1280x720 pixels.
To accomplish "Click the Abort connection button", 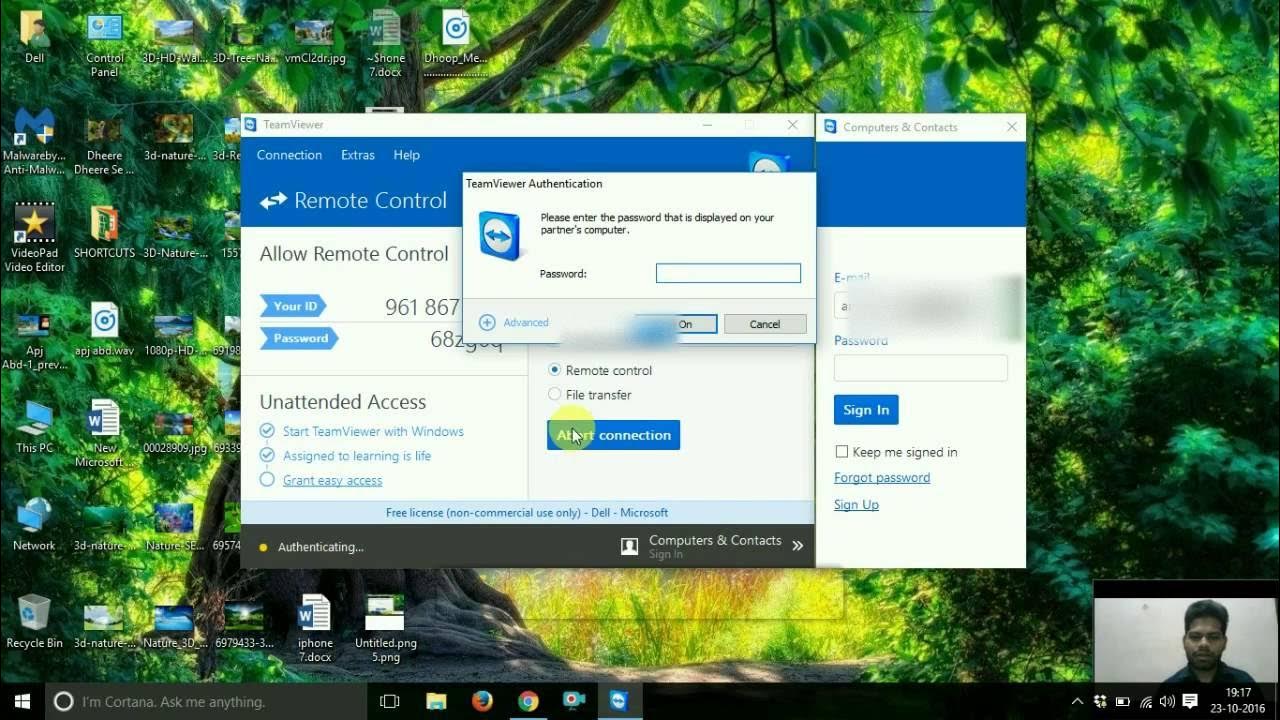I will tap(613, 435).
